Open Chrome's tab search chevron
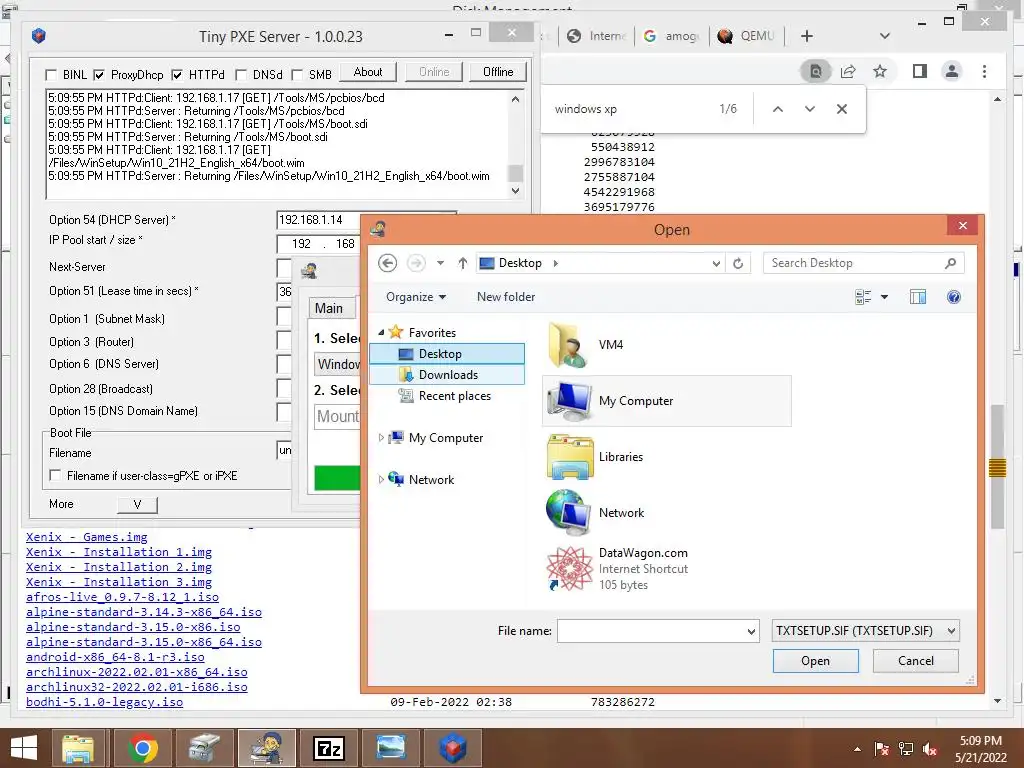The image size is (1024, 768). click(x=885, y=36)
